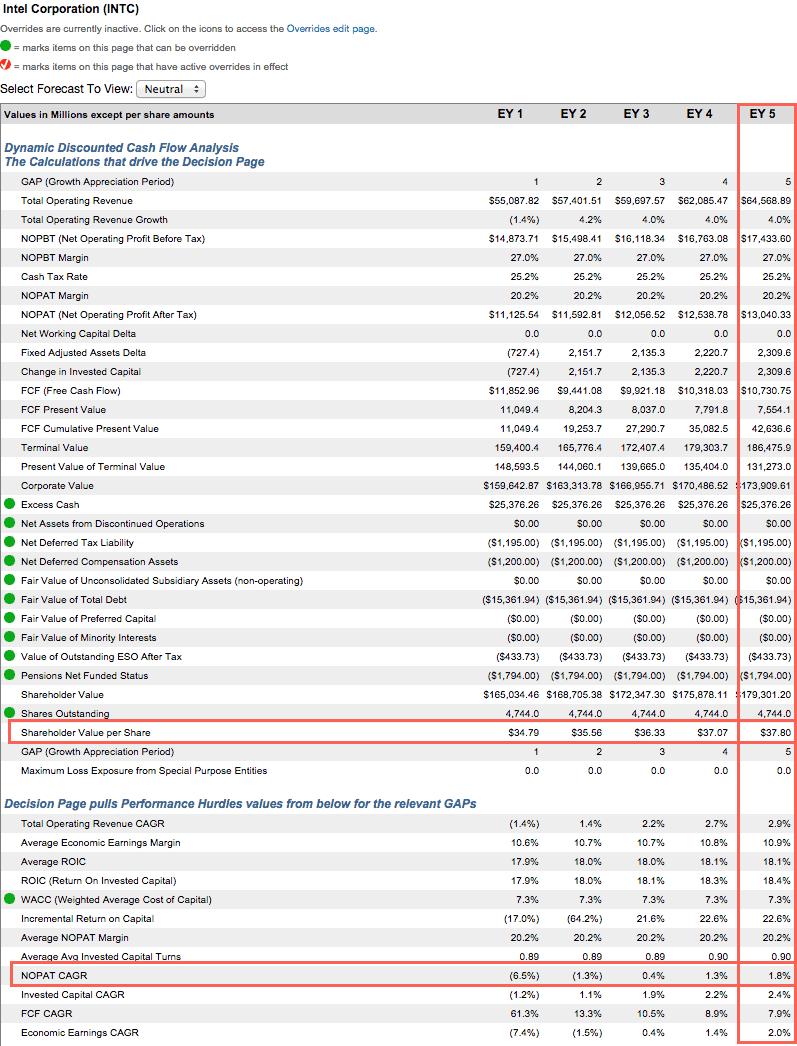This screenshot has height=1046, width=797.
Task: Click the NOPAT CAGR row label
Action: 54,975
